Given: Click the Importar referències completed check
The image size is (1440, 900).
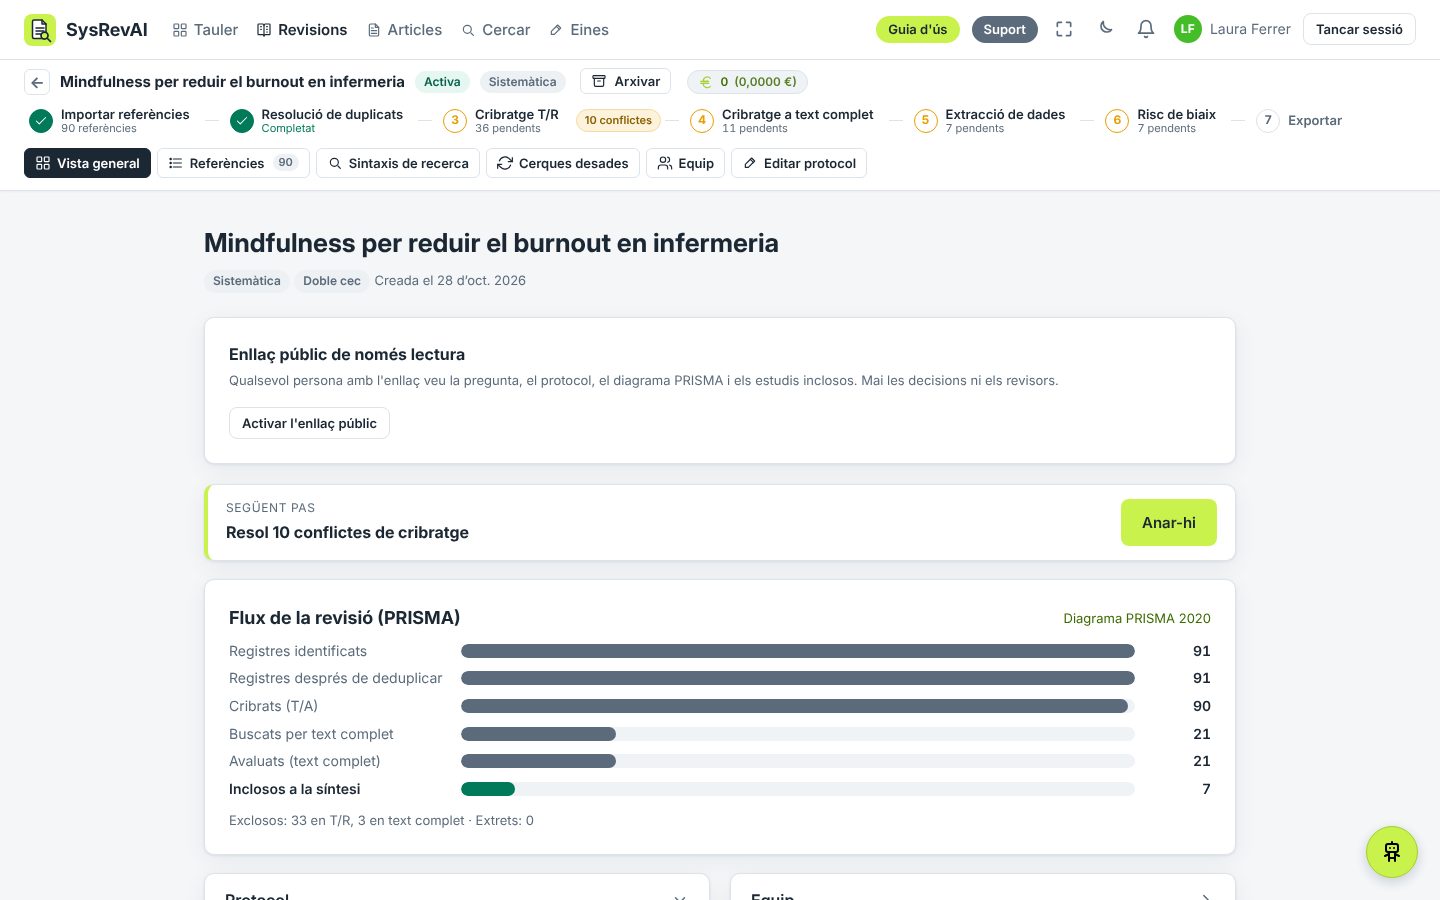Looking at the screenshot, I should (41, 121).
